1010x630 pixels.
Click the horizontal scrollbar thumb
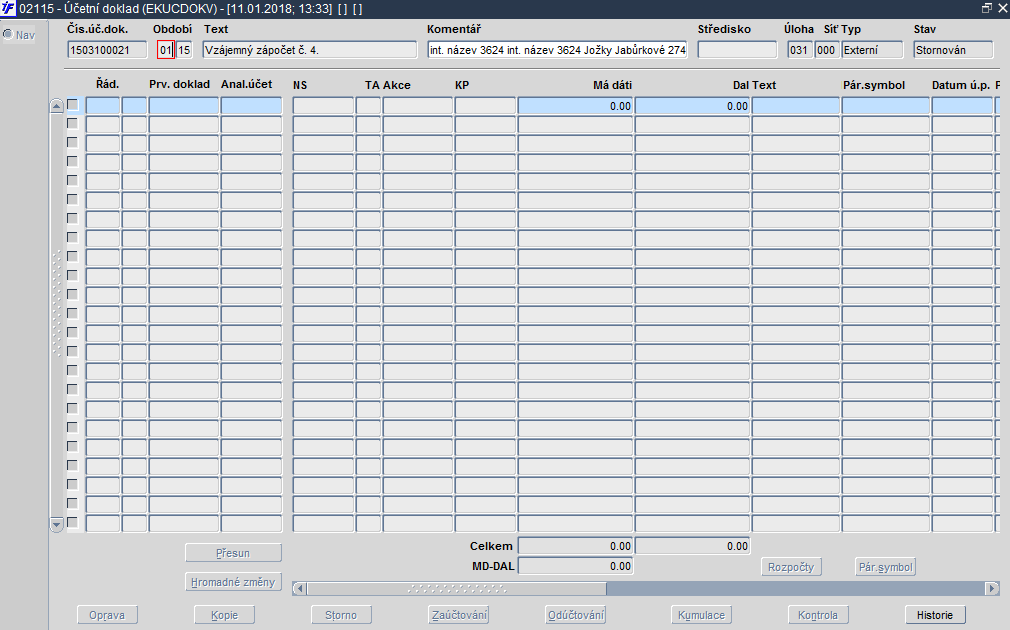[457, 588]
